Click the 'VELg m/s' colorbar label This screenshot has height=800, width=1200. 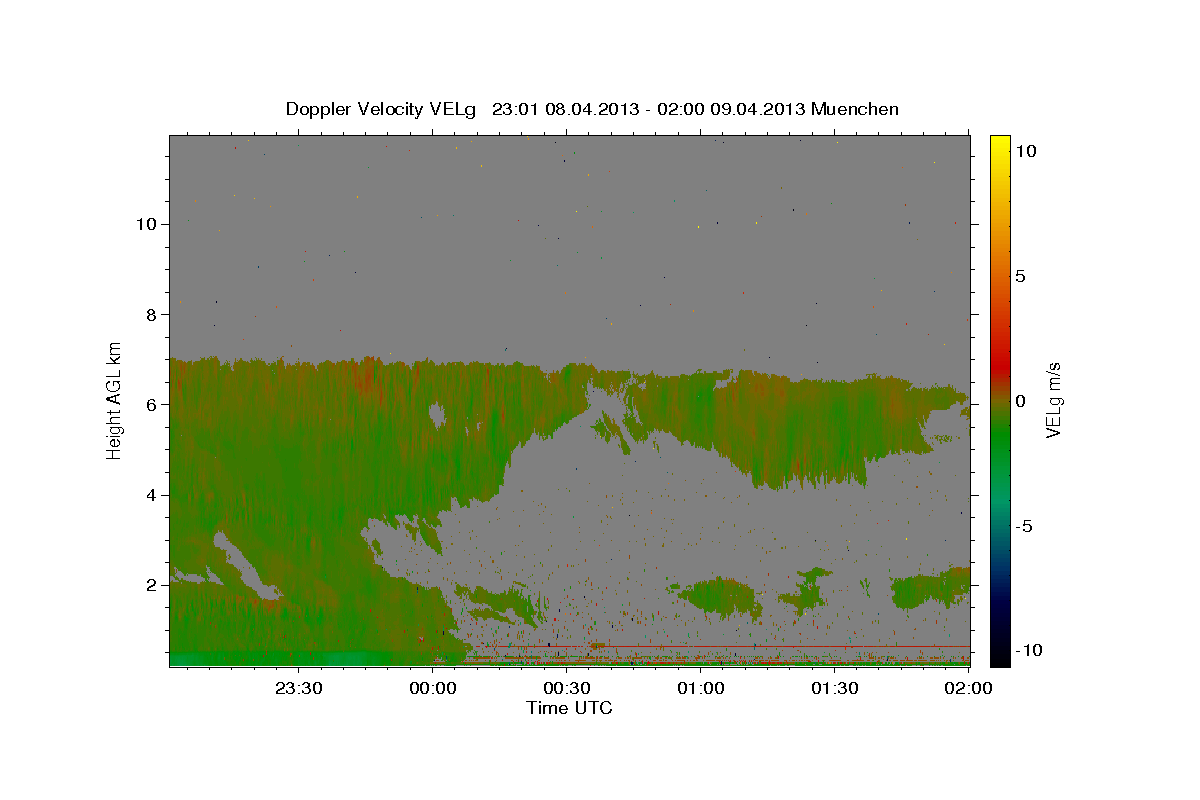(1054, 399)
